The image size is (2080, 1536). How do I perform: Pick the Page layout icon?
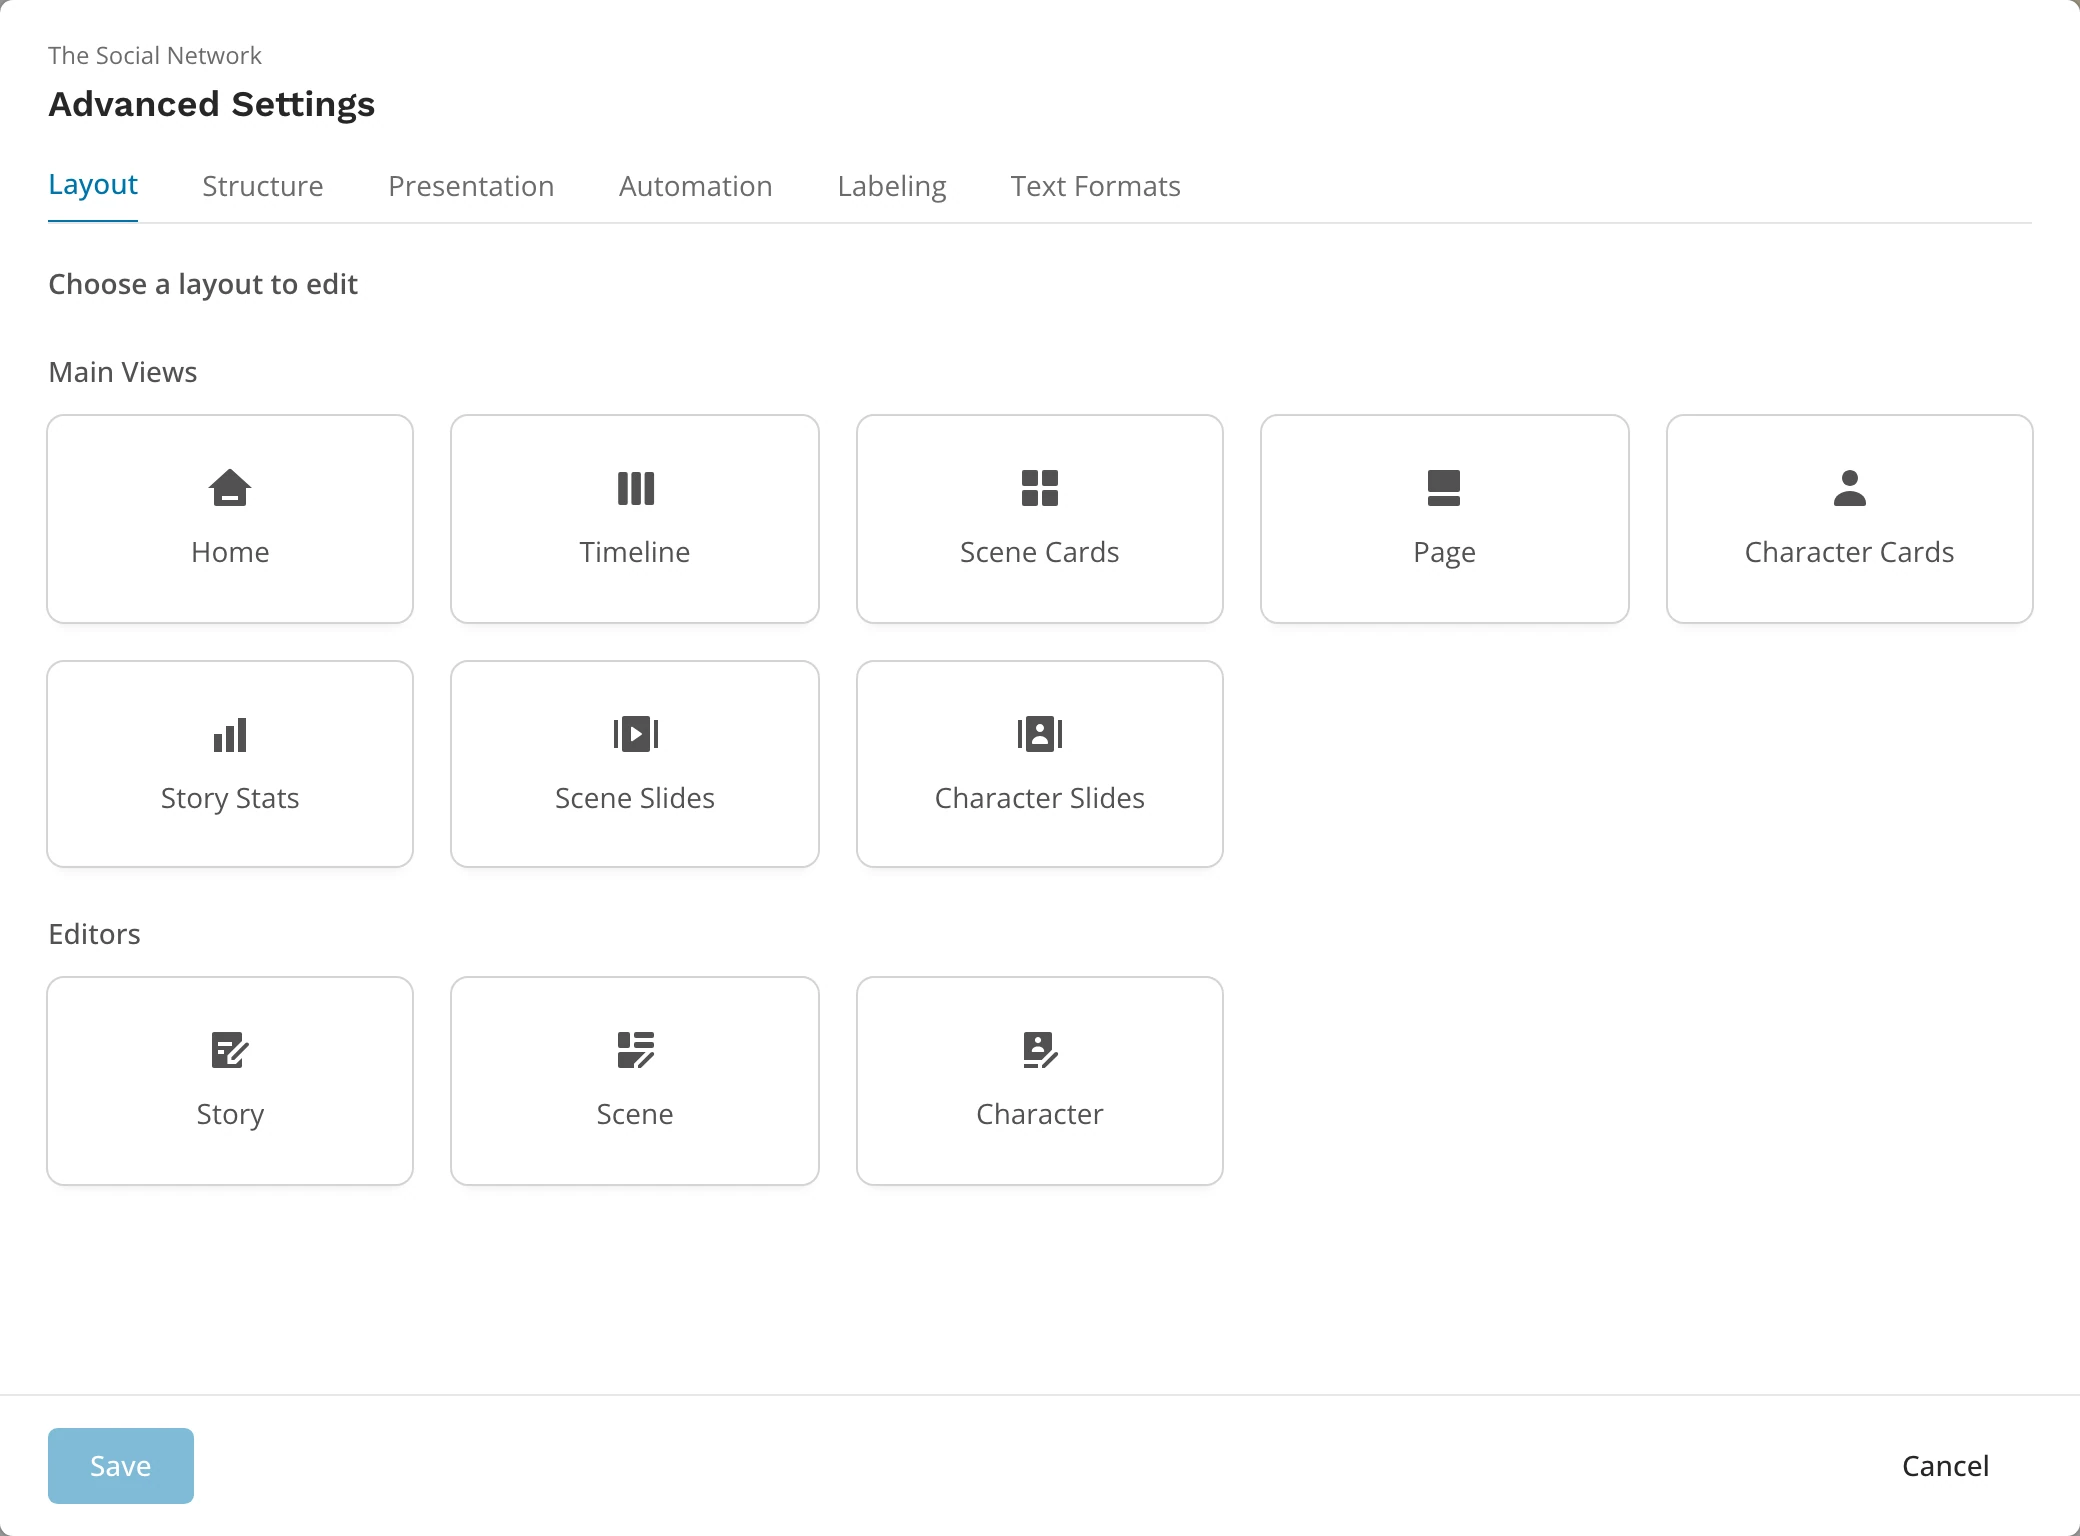[x=1444, y=488]
